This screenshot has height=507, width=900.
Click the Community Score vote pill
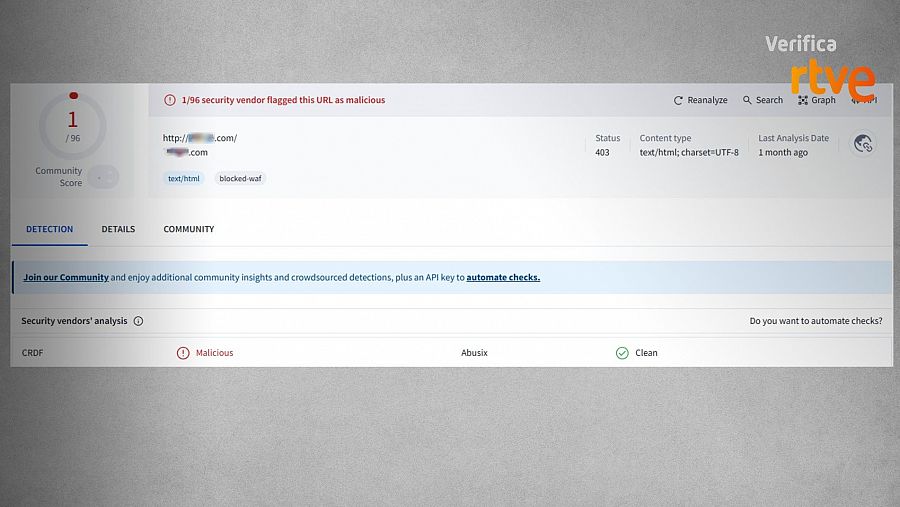(x=102, y=177)
